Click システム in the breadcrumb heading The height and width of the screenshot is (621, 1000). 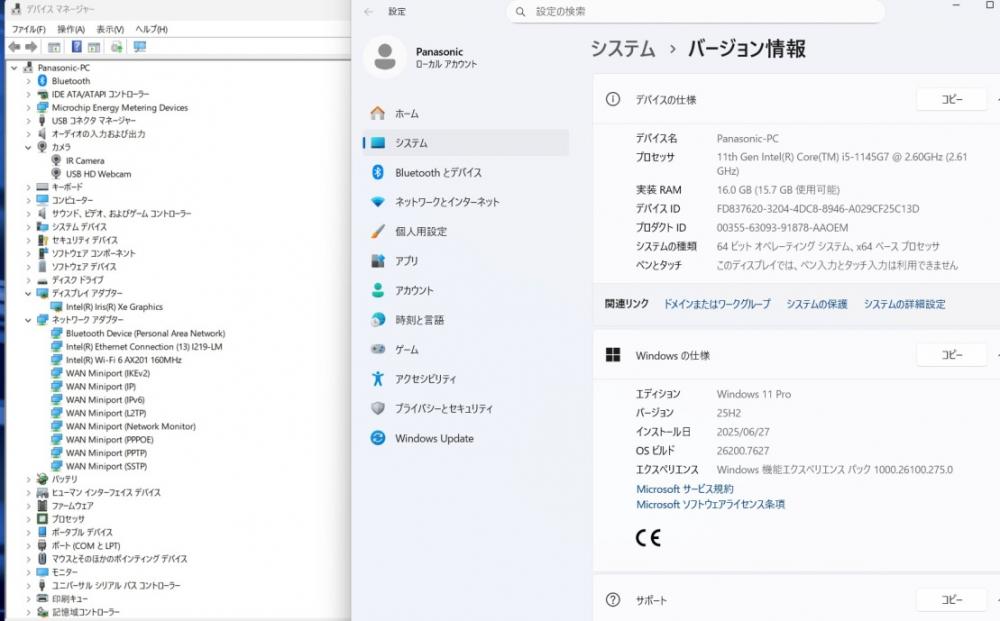click(622, 49)
